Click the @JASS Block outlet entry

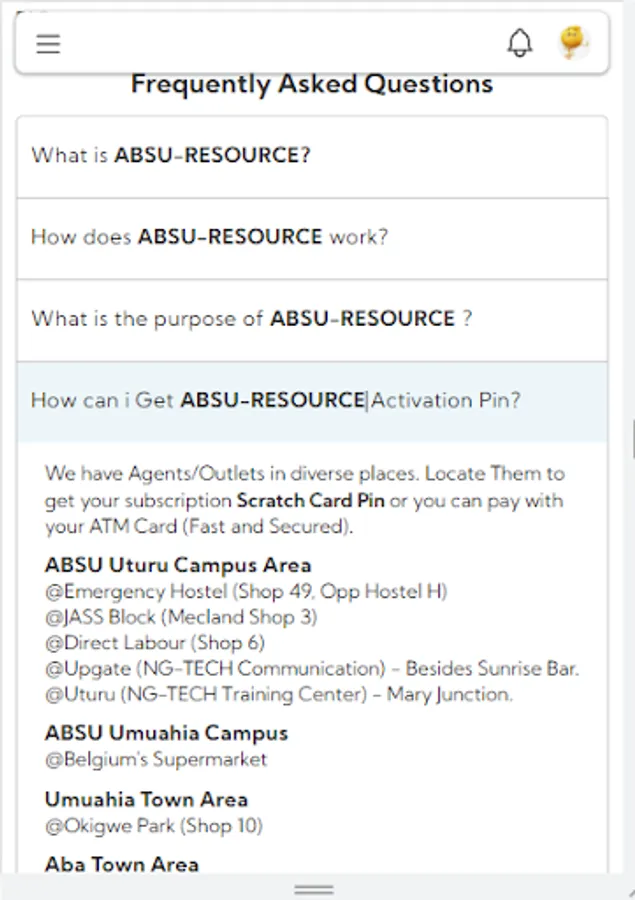[181, 617]
